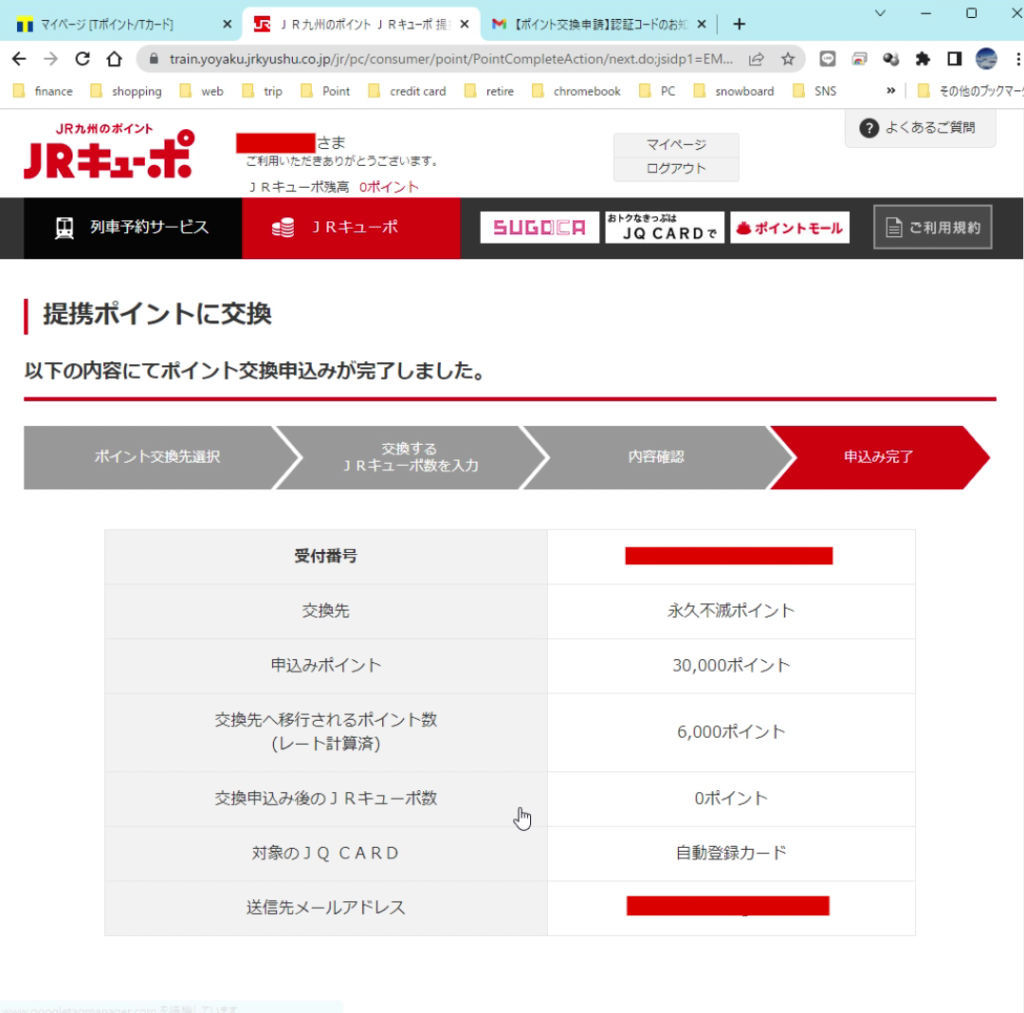Open the SUGOCA banner link
The image size is (1024, 1013).
tap(539, 227)
